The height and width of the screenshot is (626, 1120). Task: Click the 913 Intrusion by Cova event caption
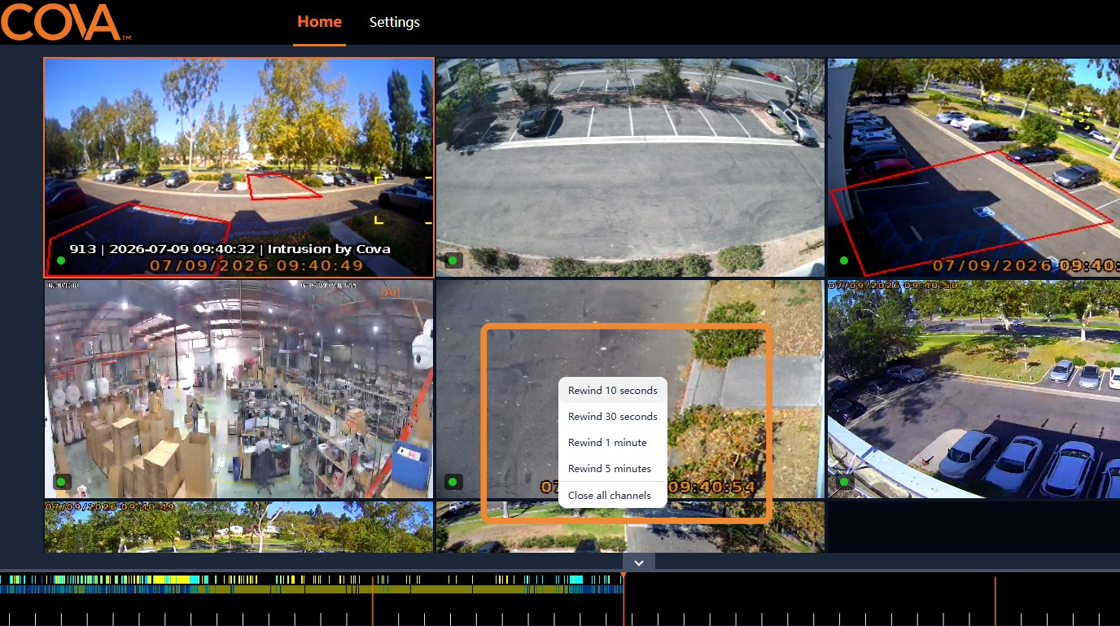coord(230,249)
